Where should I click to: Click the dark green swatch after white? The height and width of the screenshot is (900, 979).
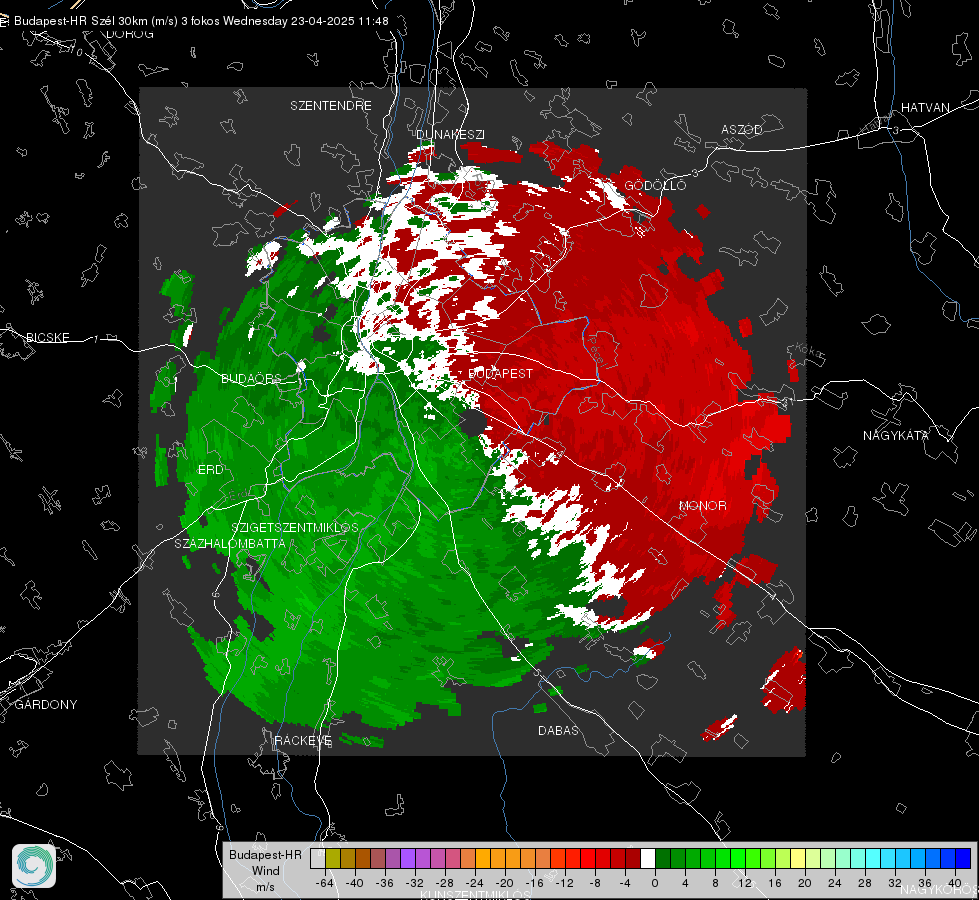click(663, 859)
